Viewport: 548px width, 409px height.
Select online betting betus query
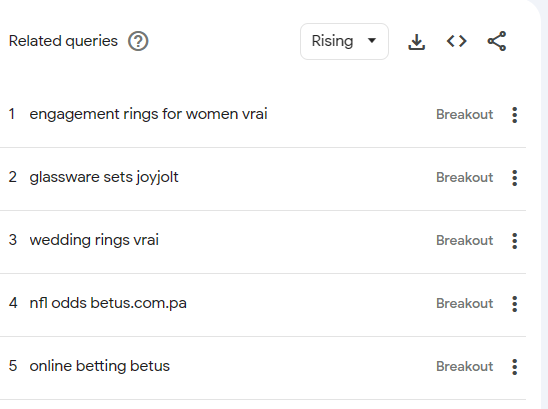click(100, 366)
